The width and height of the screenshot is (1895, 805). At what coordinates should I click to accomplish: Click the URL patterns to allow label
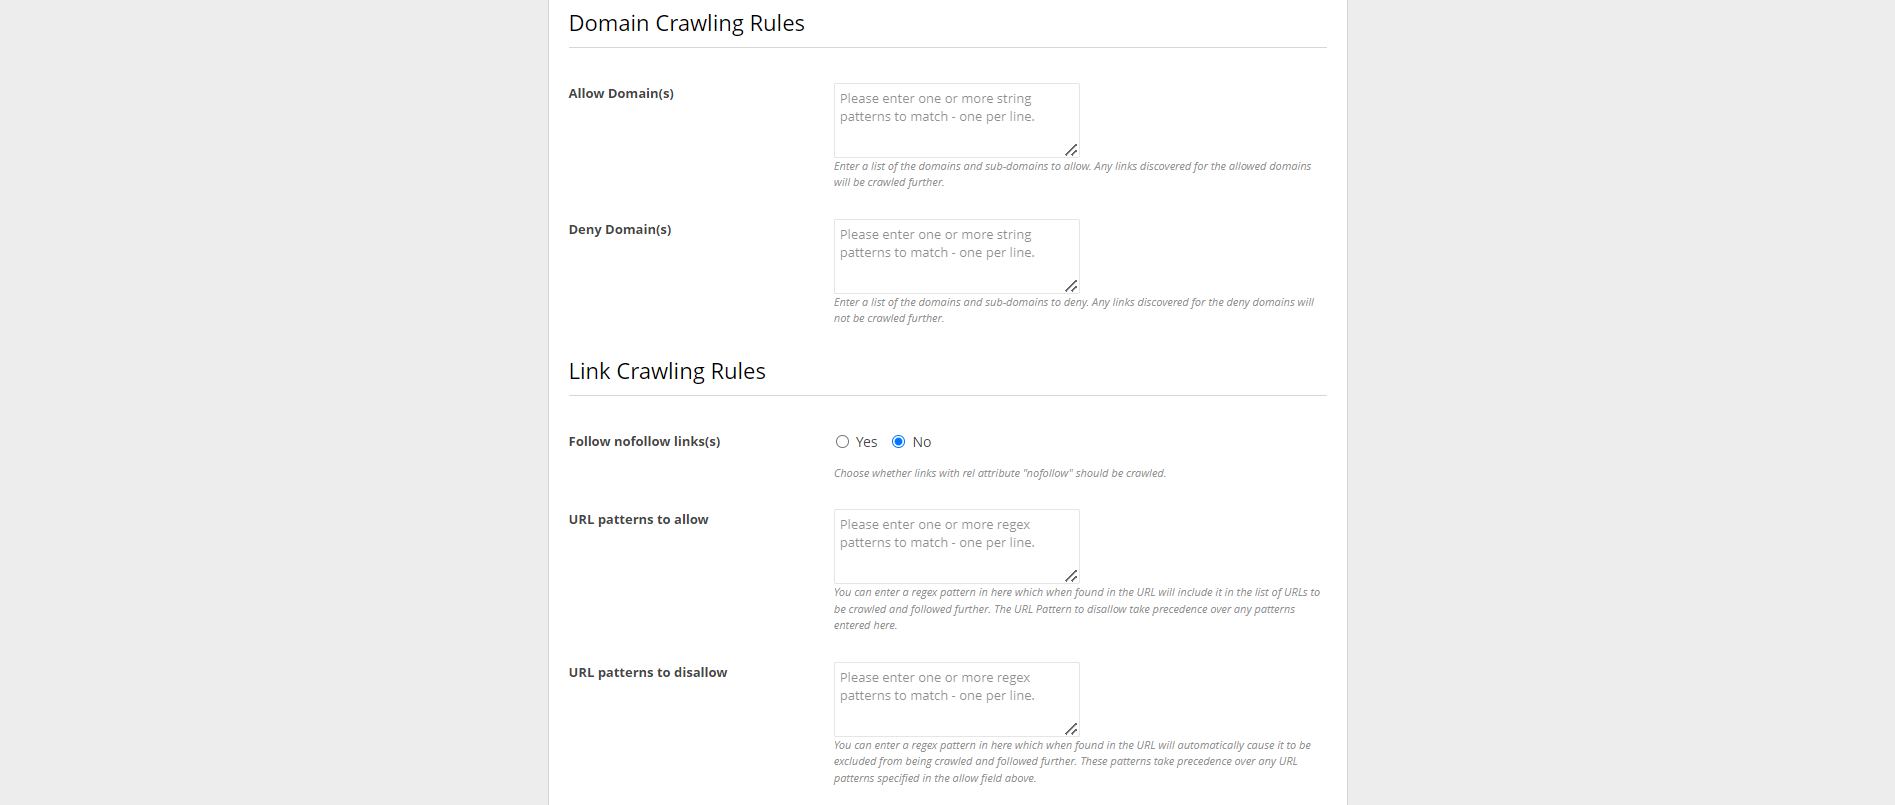(638, 520)
